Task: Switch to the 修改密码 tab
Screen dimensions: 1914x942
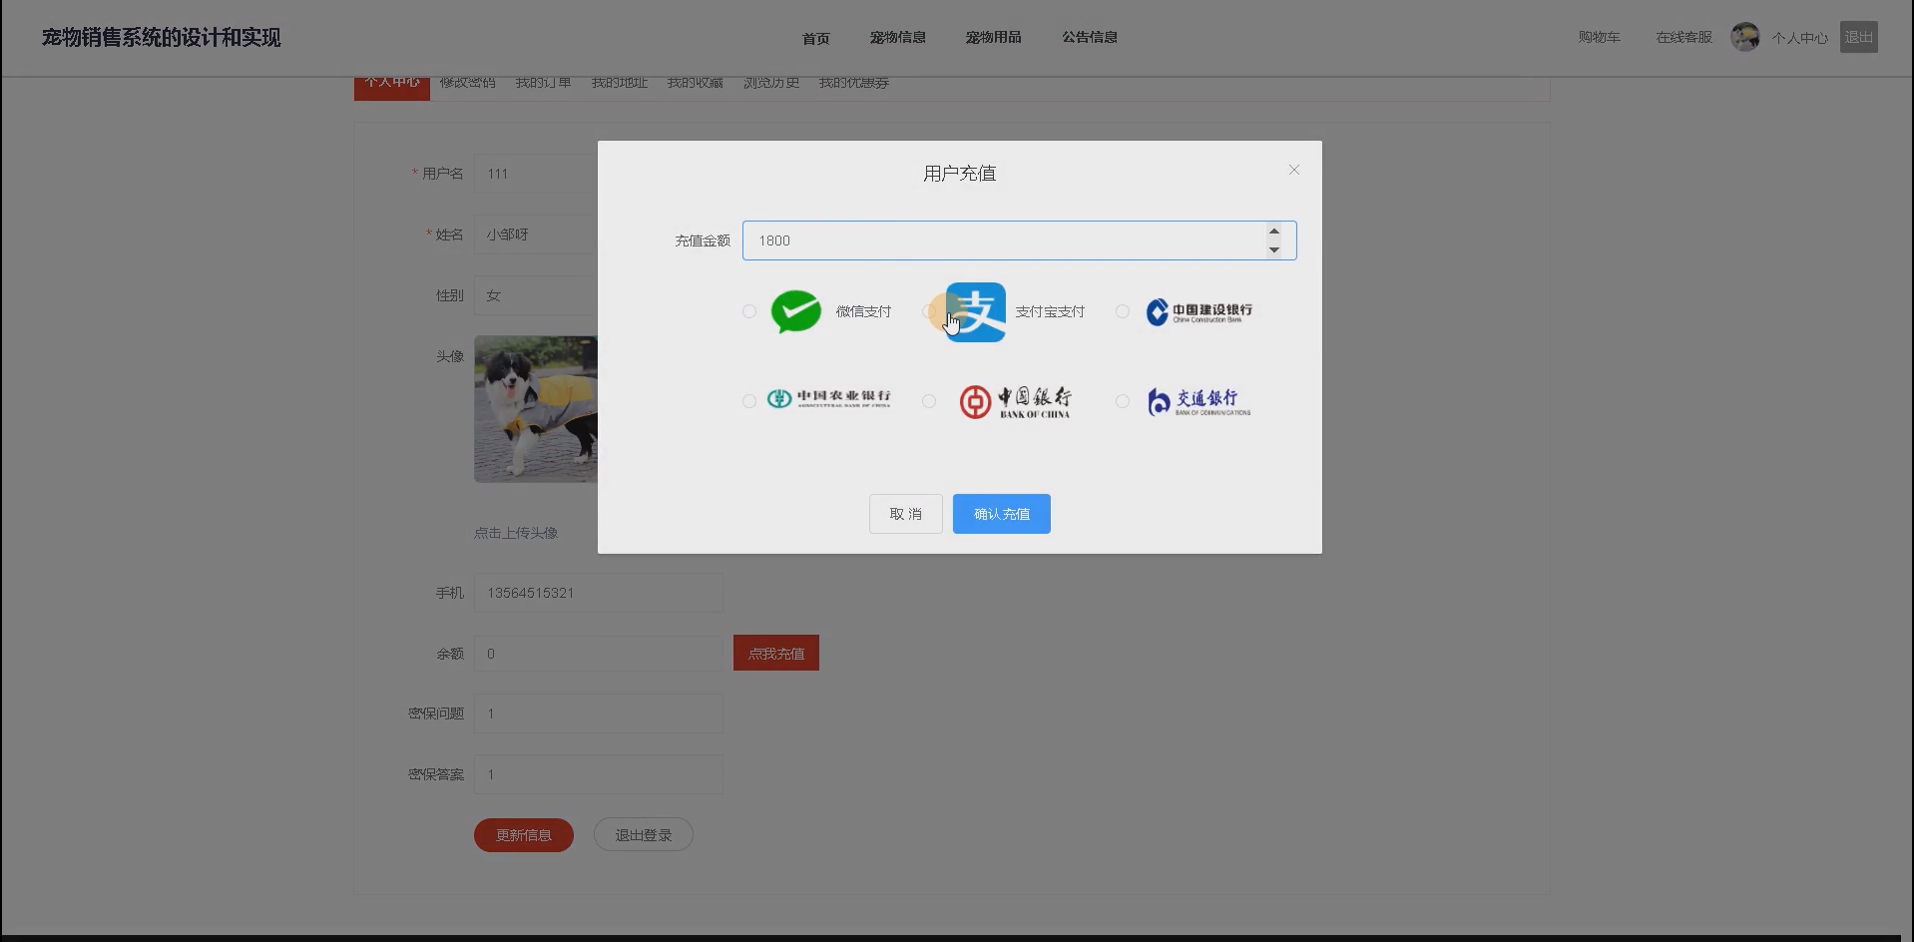Action: tap(467, 83)
